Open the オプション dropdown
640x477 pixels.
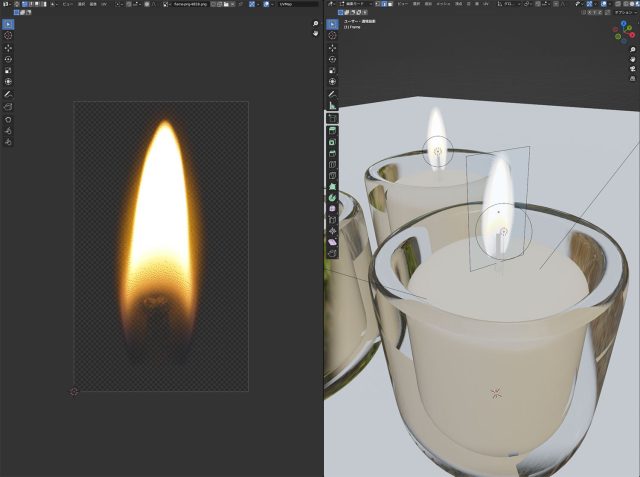pos(626,12)
